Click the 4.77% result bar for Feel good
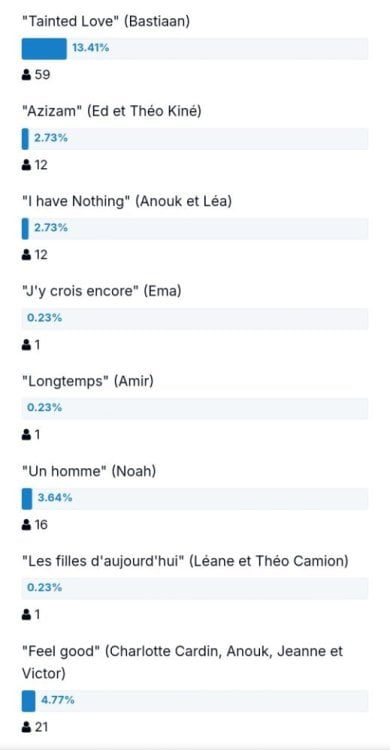The image size is (390, 750). tap(195, 701)
